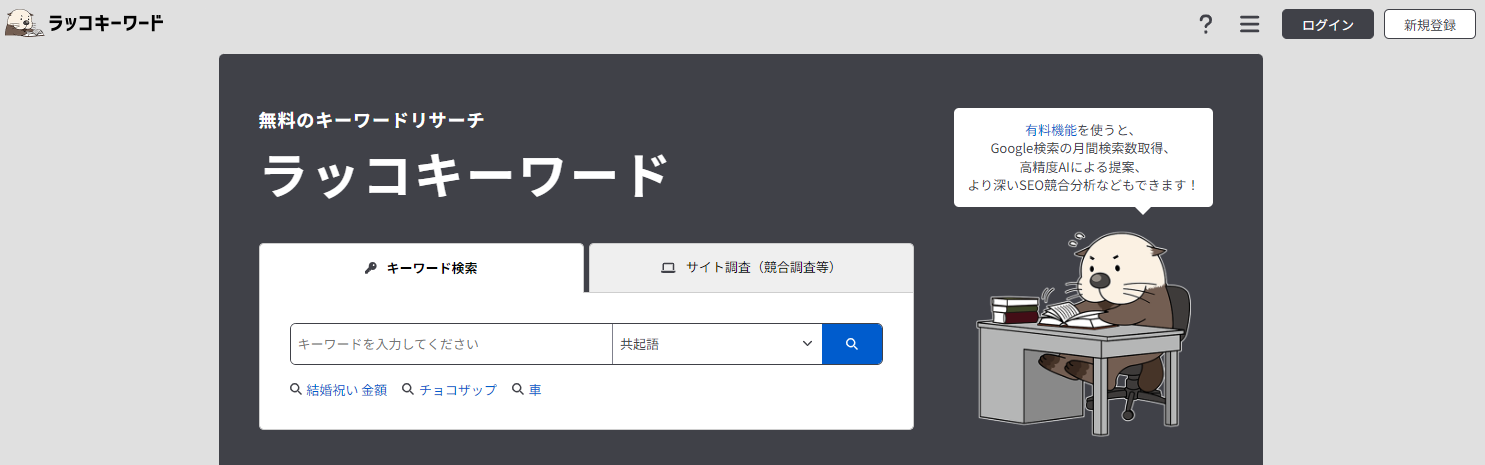
Task: Click the otter mascot logo icon
Action: (24, 24)
